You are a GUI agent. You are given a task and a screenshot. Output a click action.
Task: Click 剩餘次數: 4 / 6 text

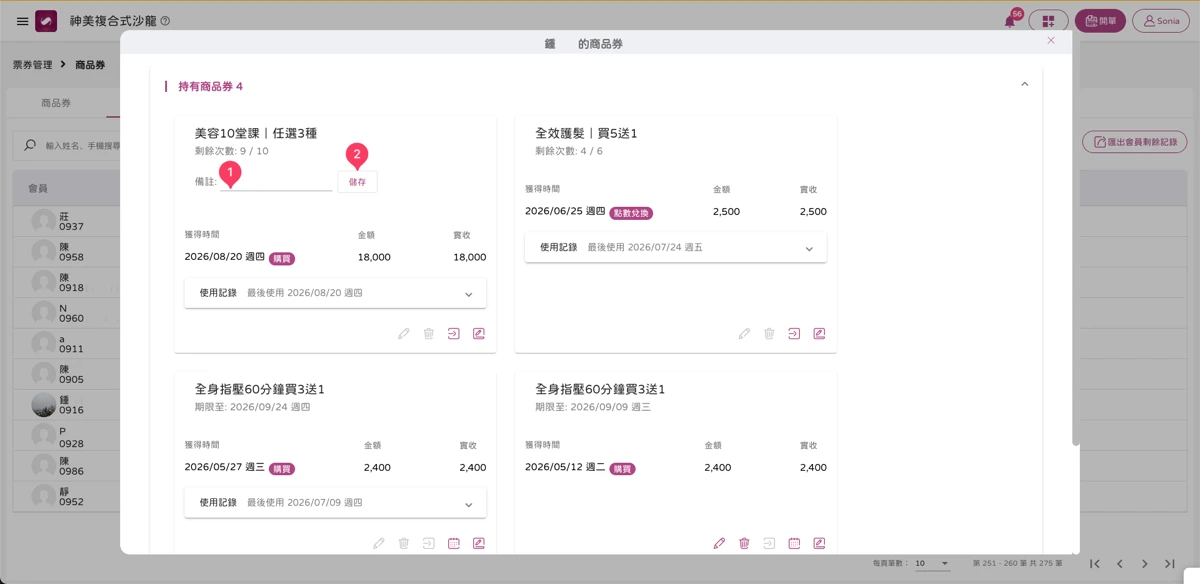569,151
